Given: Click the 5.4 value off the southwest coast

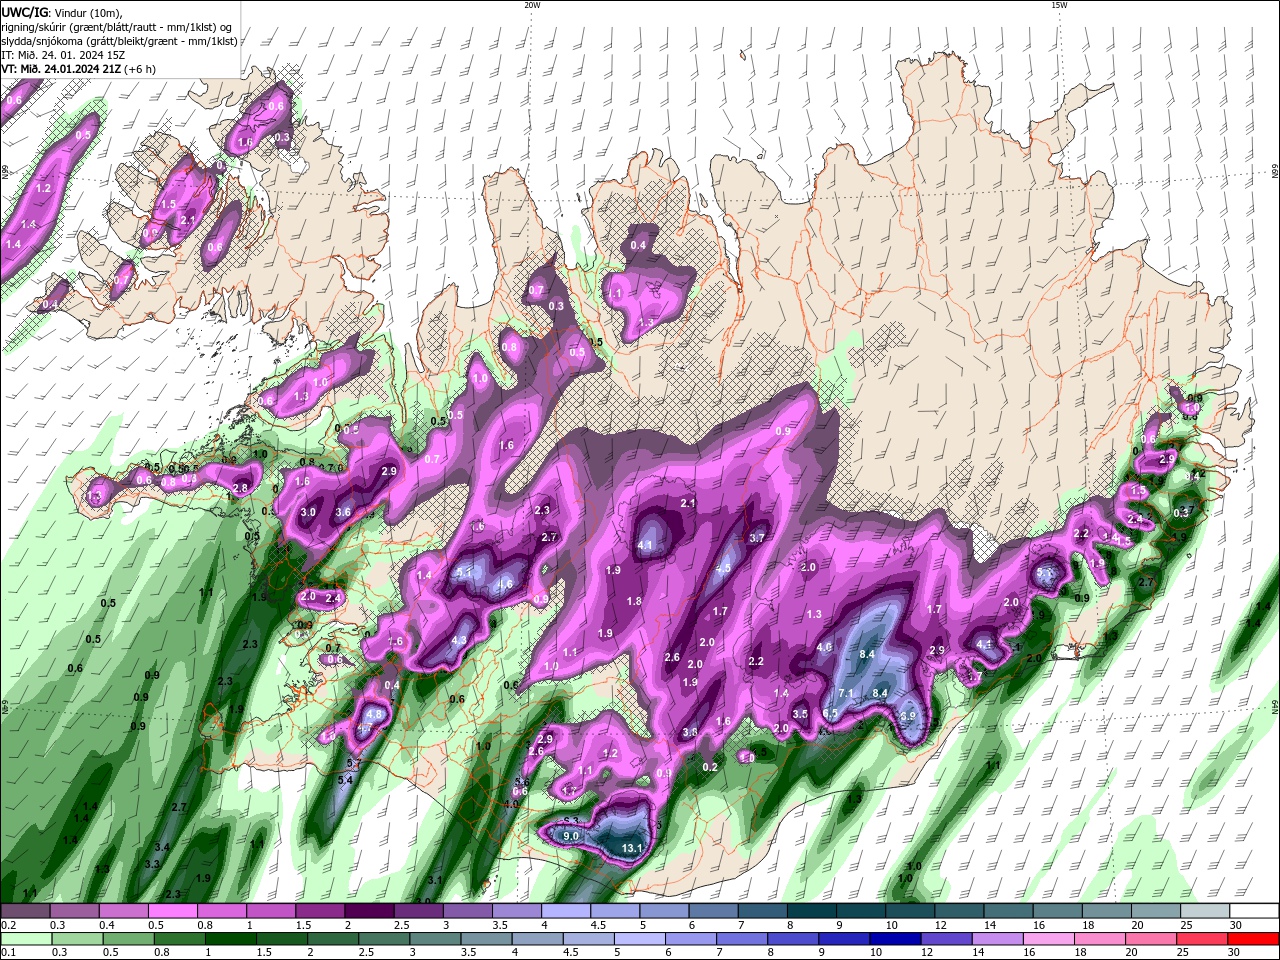Looking at the screenshot, I should pos(347,779).
